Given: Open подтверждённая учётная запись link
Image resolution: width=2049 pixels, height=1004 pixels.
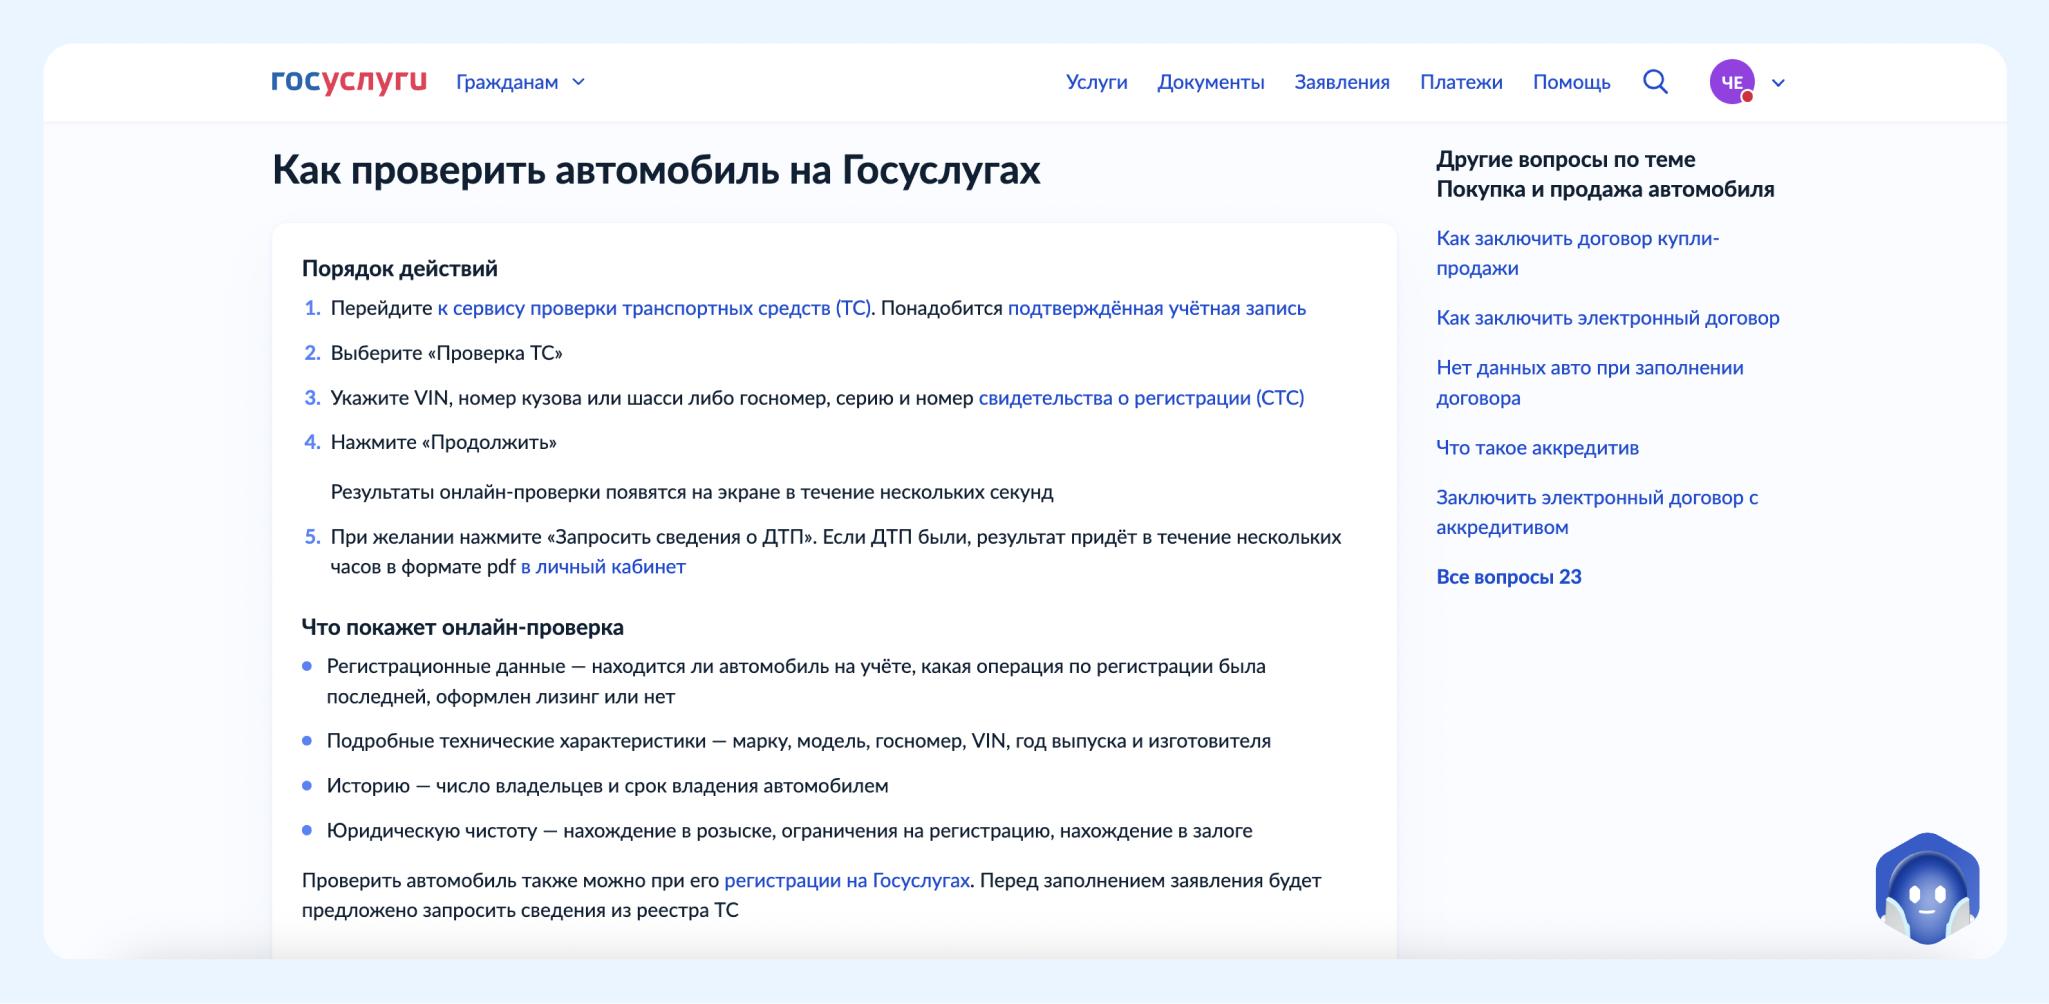Looking at the screenshot, I should [x=1156, y=309].
